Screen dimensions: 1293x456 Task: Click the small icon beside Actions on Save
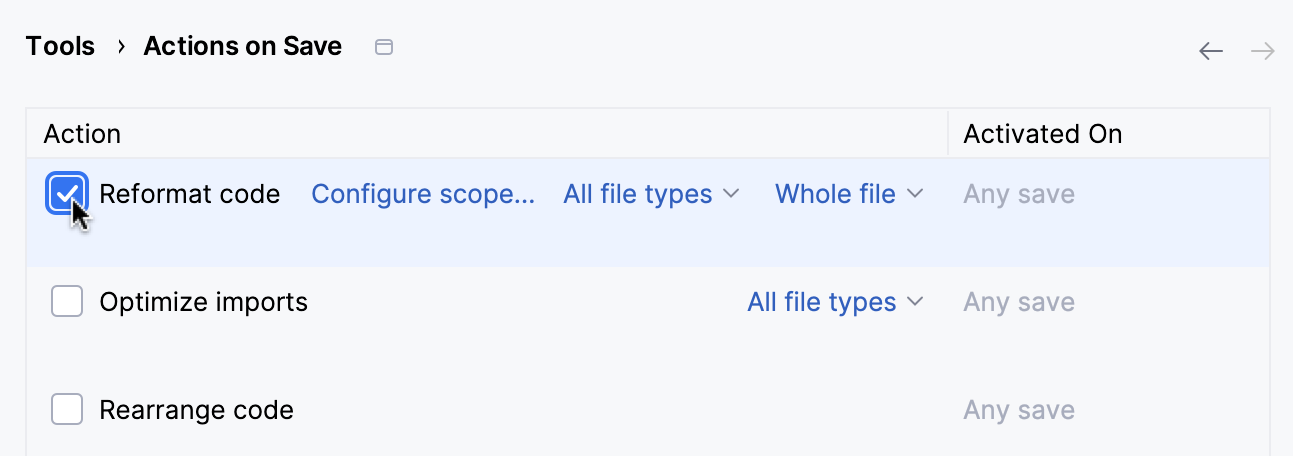point(383,47)
